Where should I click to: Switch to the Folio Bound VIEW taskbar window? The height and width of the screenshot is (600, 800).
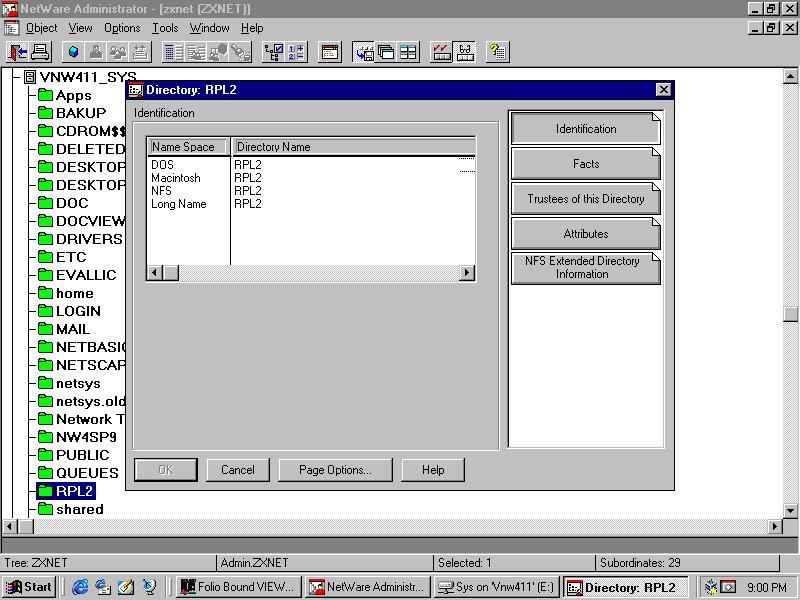(x=239, y=587)
